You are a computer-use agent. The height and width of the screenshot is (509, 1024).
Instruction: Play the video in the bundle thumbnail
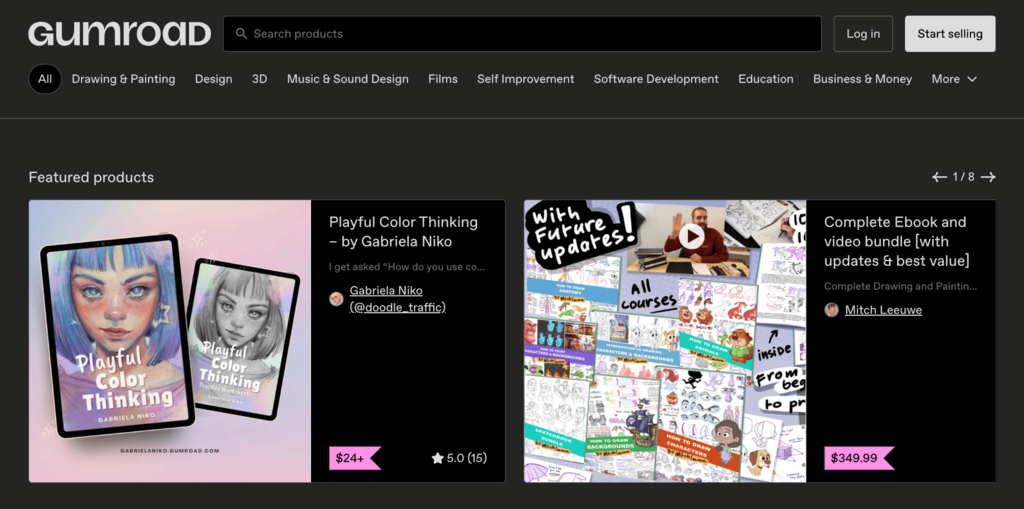[691, 236]
